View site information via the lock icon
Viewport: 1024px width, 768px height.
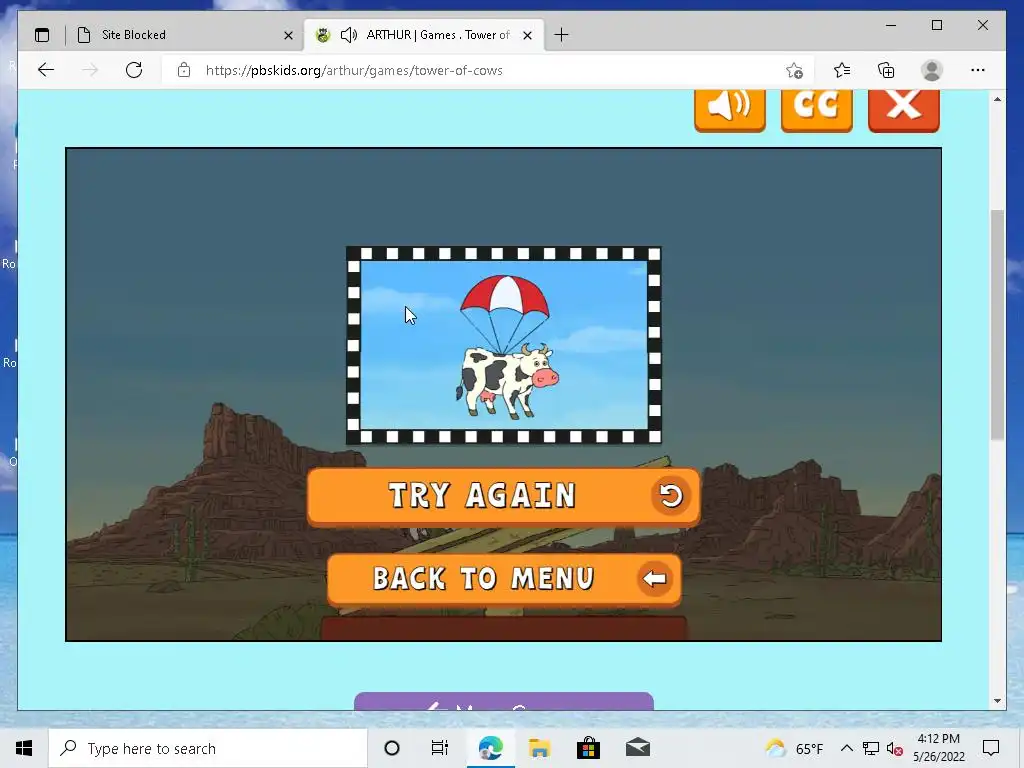click(184, 70)
